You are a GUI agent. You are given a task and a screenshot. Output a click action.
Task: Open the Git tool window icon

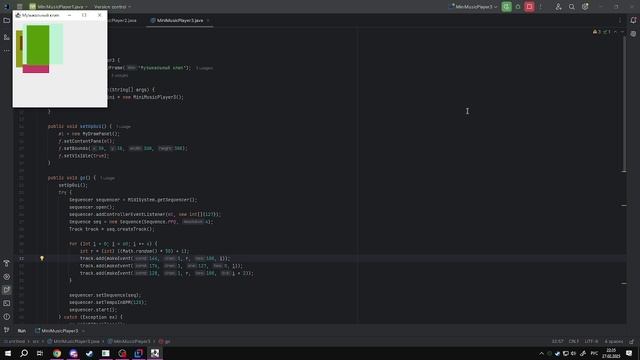(7, 330)
